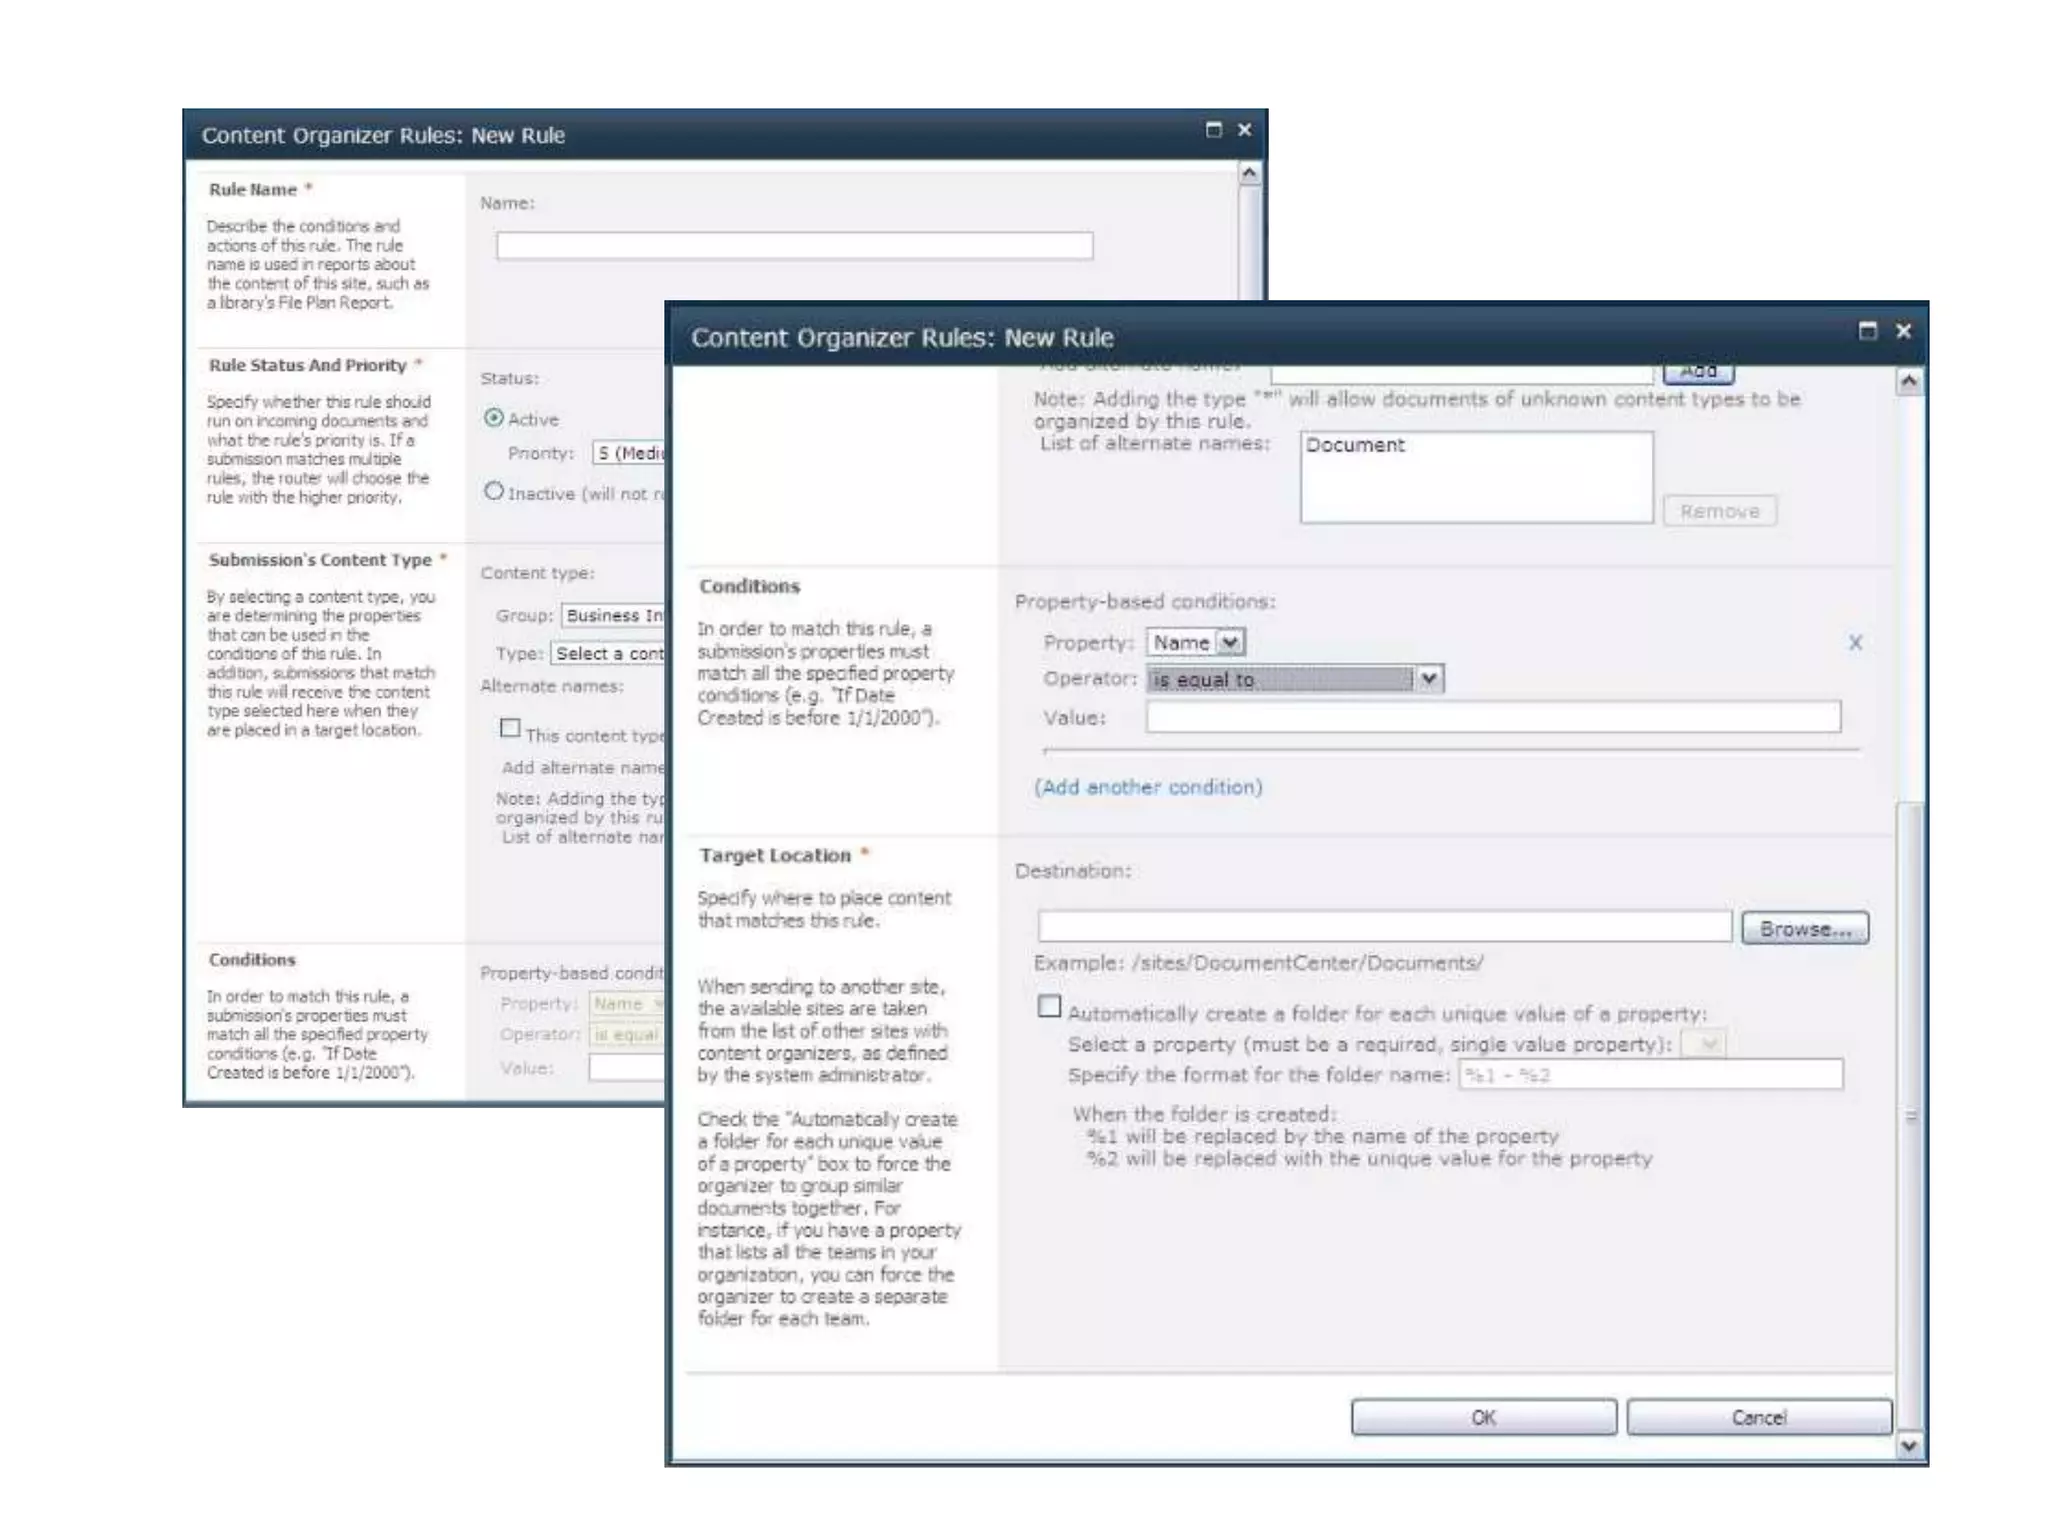Select the Active status radio button
Screen dimensions: 2048x1536
pos(494,418)
